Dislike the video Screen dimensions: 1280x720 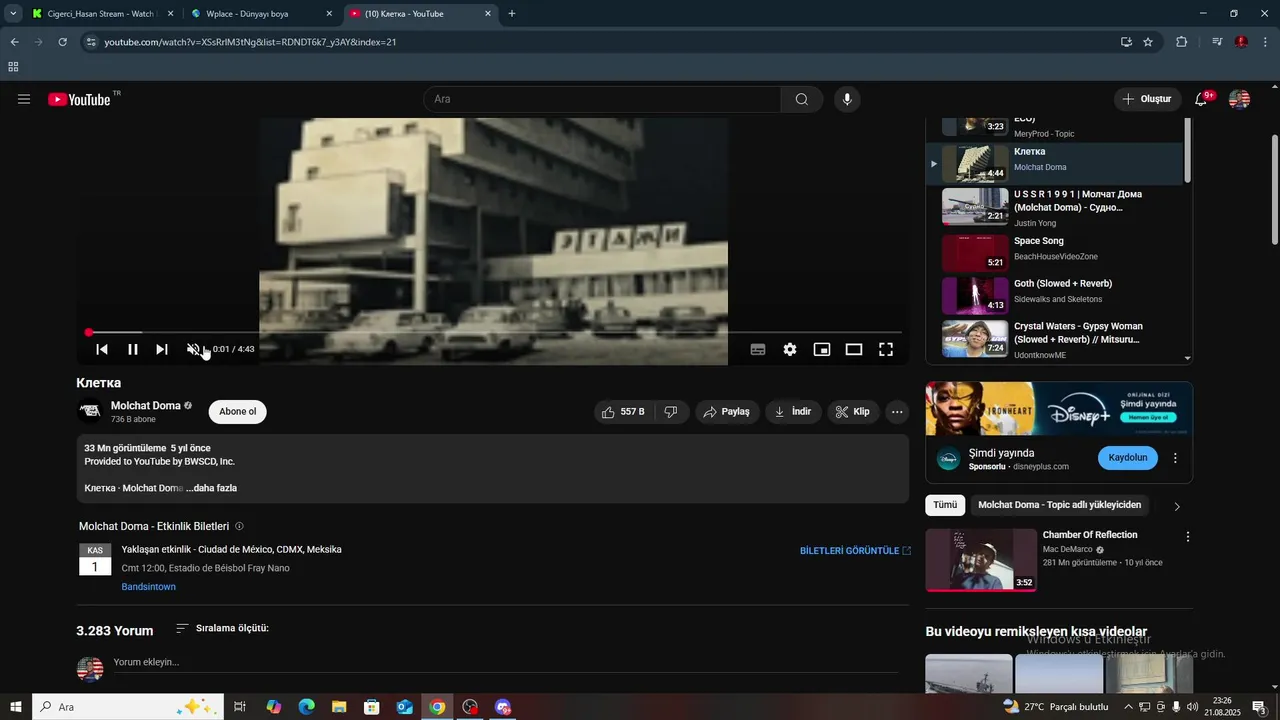click(x=672, y=412)
